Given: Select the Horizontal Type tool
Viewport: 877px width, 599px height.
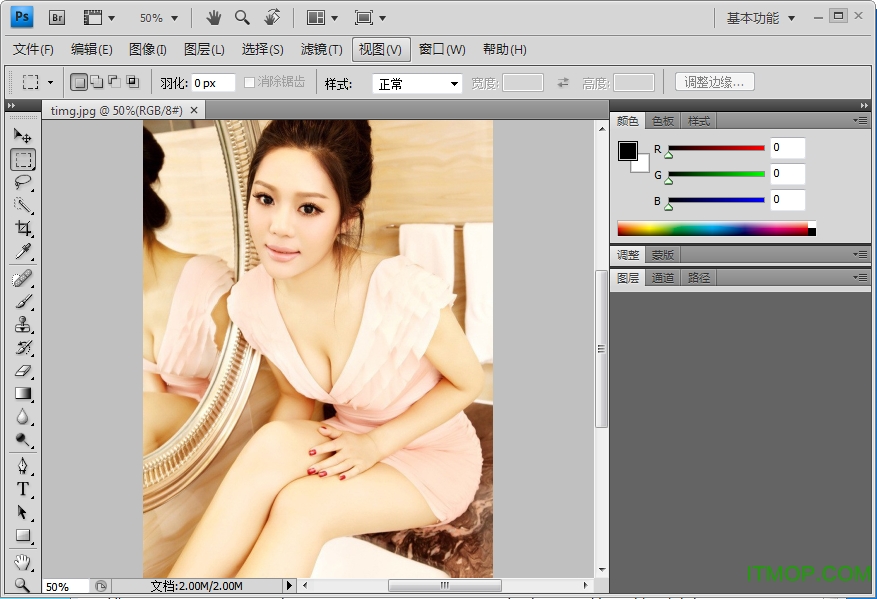Looking at the screenshot, I should pyautogui.click(x=22, y=489).
